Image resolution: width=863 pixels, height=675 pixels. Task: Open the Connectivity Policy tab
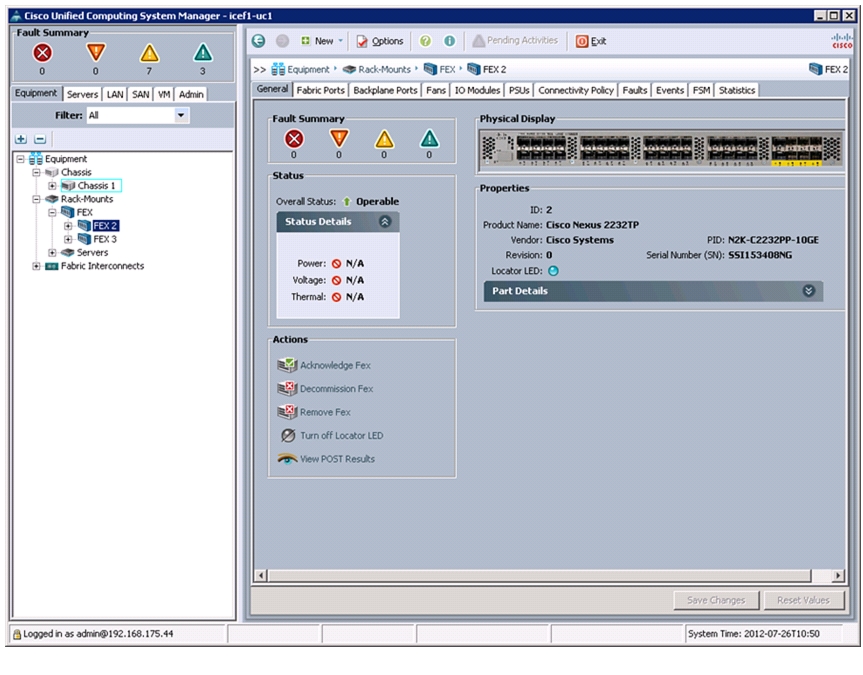click(576, 90)
